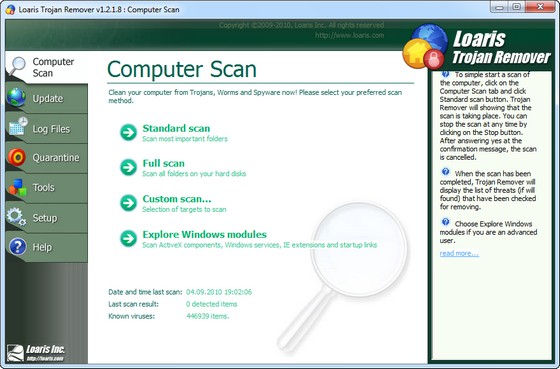Visit the http://www.loaris.com header link
The width and height of the screenshot is (560, 369).
click(x=349, y=35)
